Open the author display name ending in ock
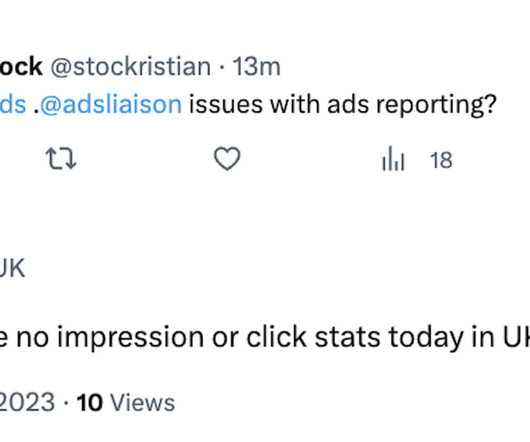The image size is (530, 442). point(21,67)
